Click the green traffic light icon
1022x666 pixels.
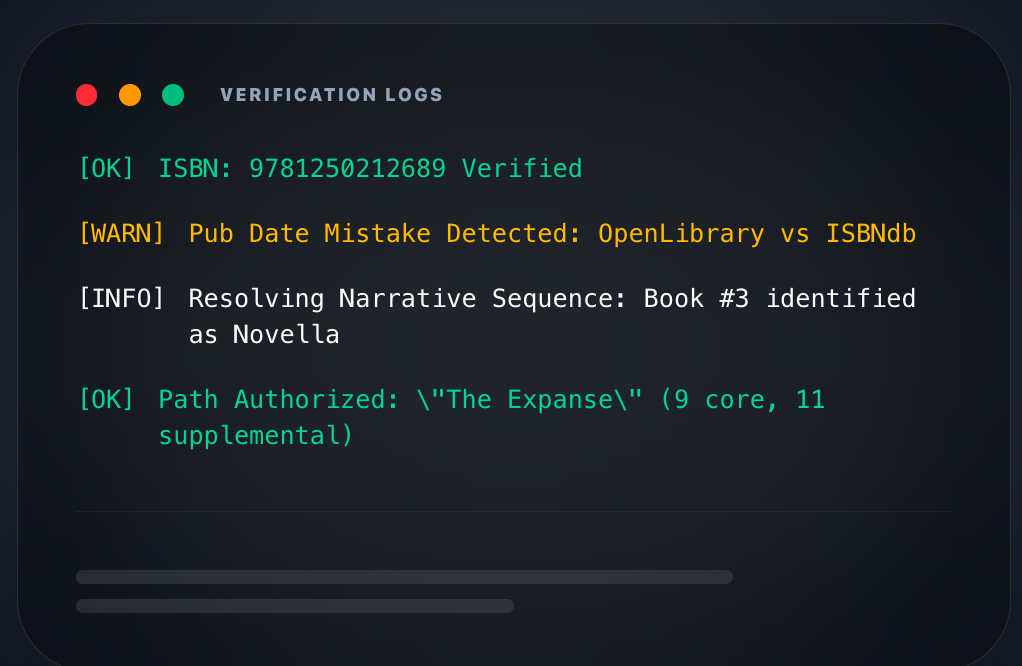point(172,95)
